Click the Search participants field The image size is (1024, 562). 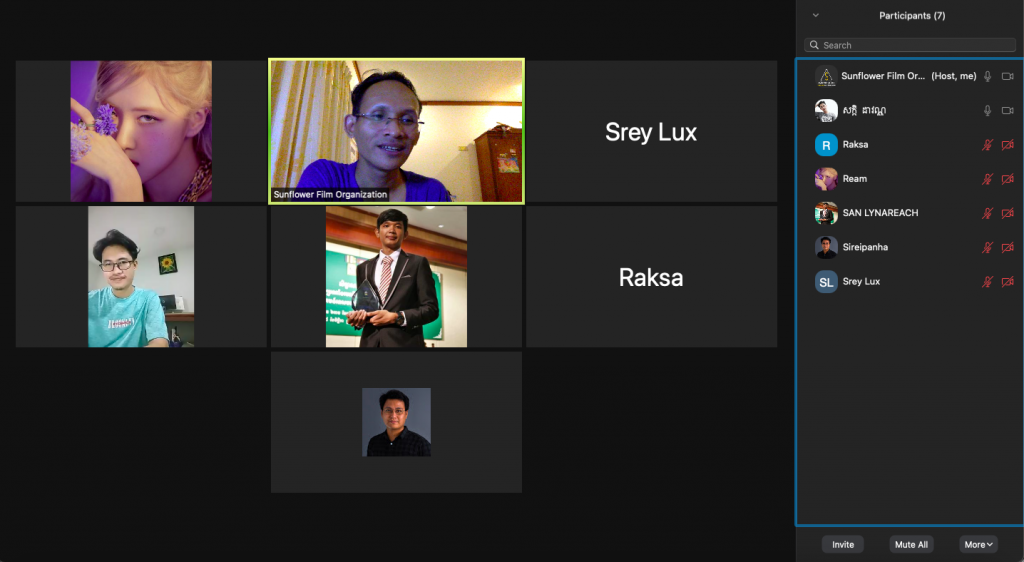910,45
